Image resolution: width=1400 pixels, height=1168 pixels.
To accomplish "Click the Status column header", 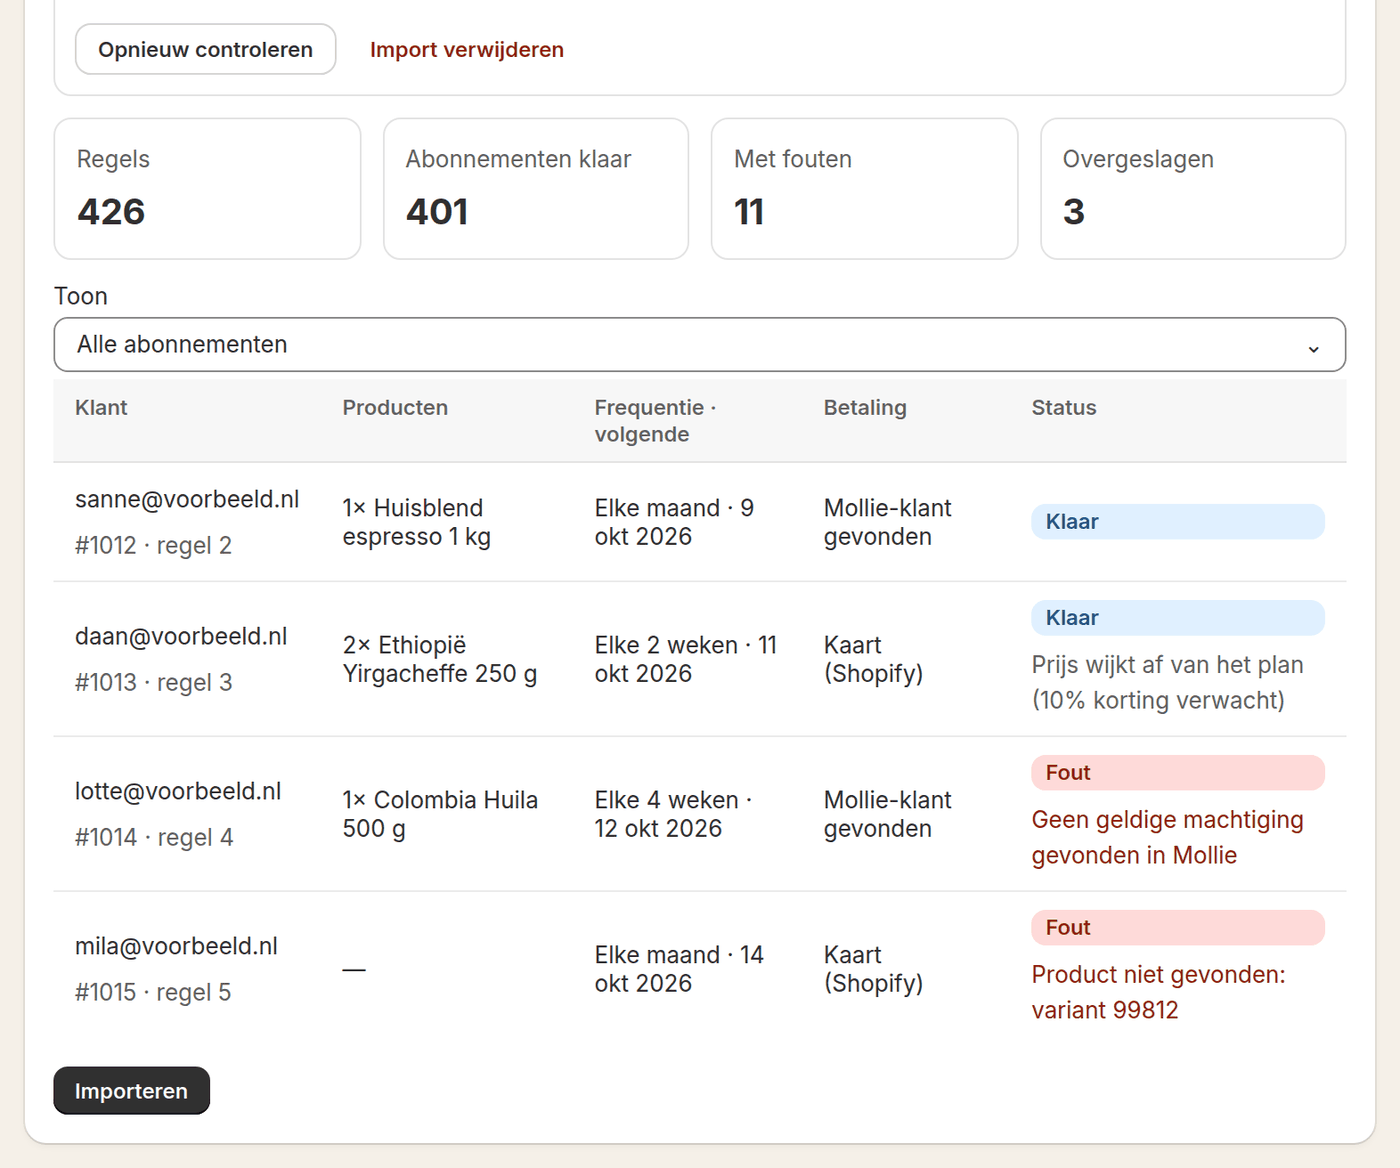I will [x=1064, y=407].
